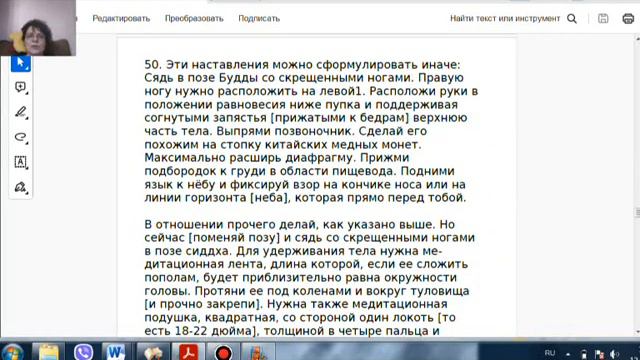
Task: Switch to Viber on the taskbar
Action: [x=83, y=352]
